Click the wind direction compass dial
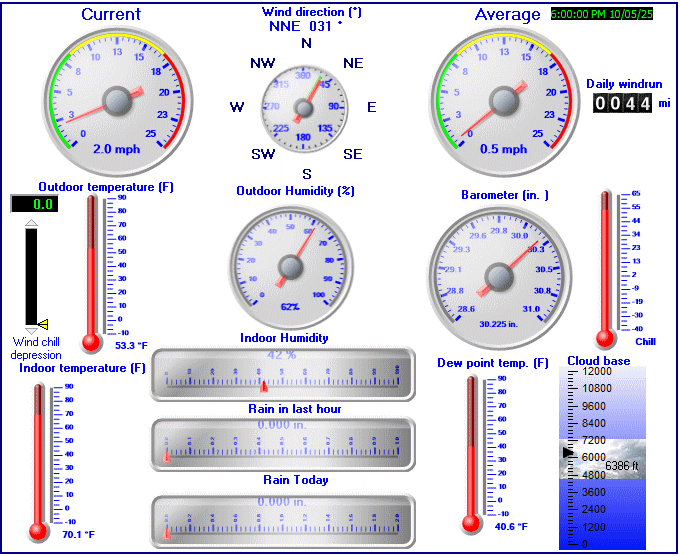 pos(306,107)
